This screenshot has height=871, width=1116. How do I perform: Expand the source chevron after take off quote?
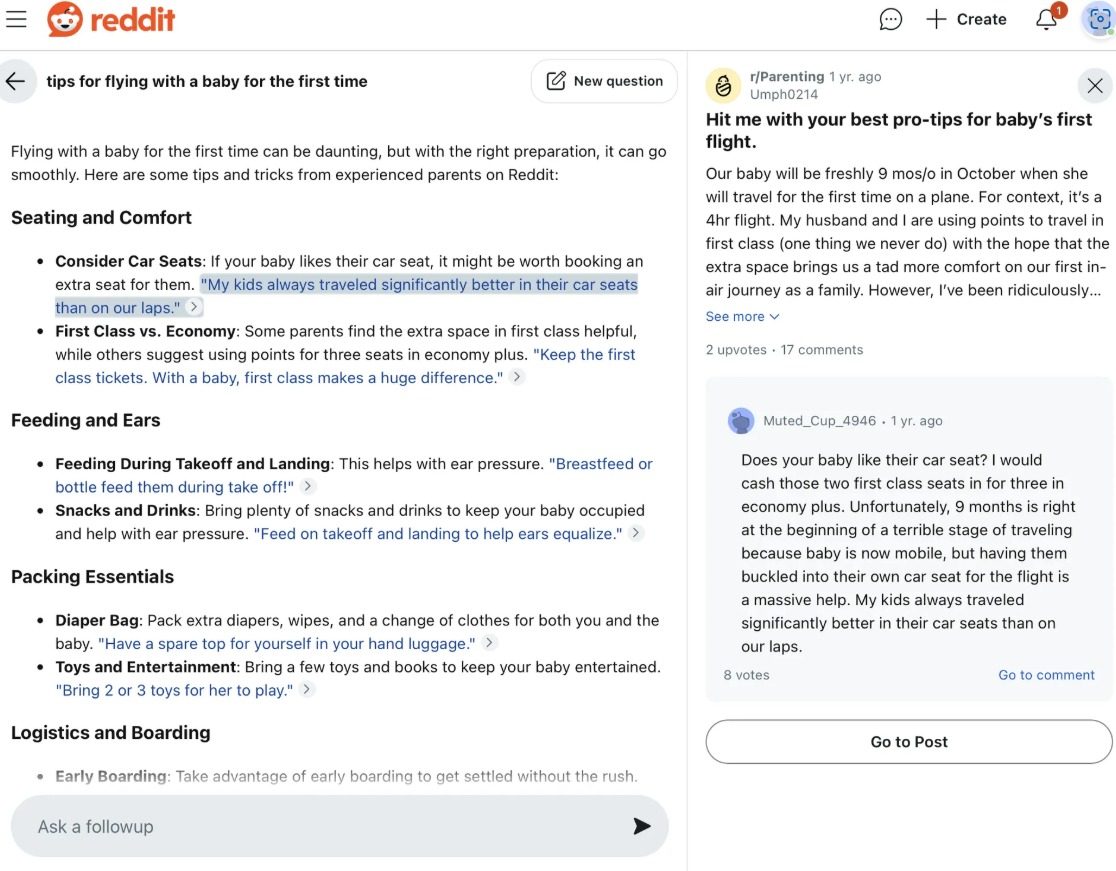click(308, 487)
